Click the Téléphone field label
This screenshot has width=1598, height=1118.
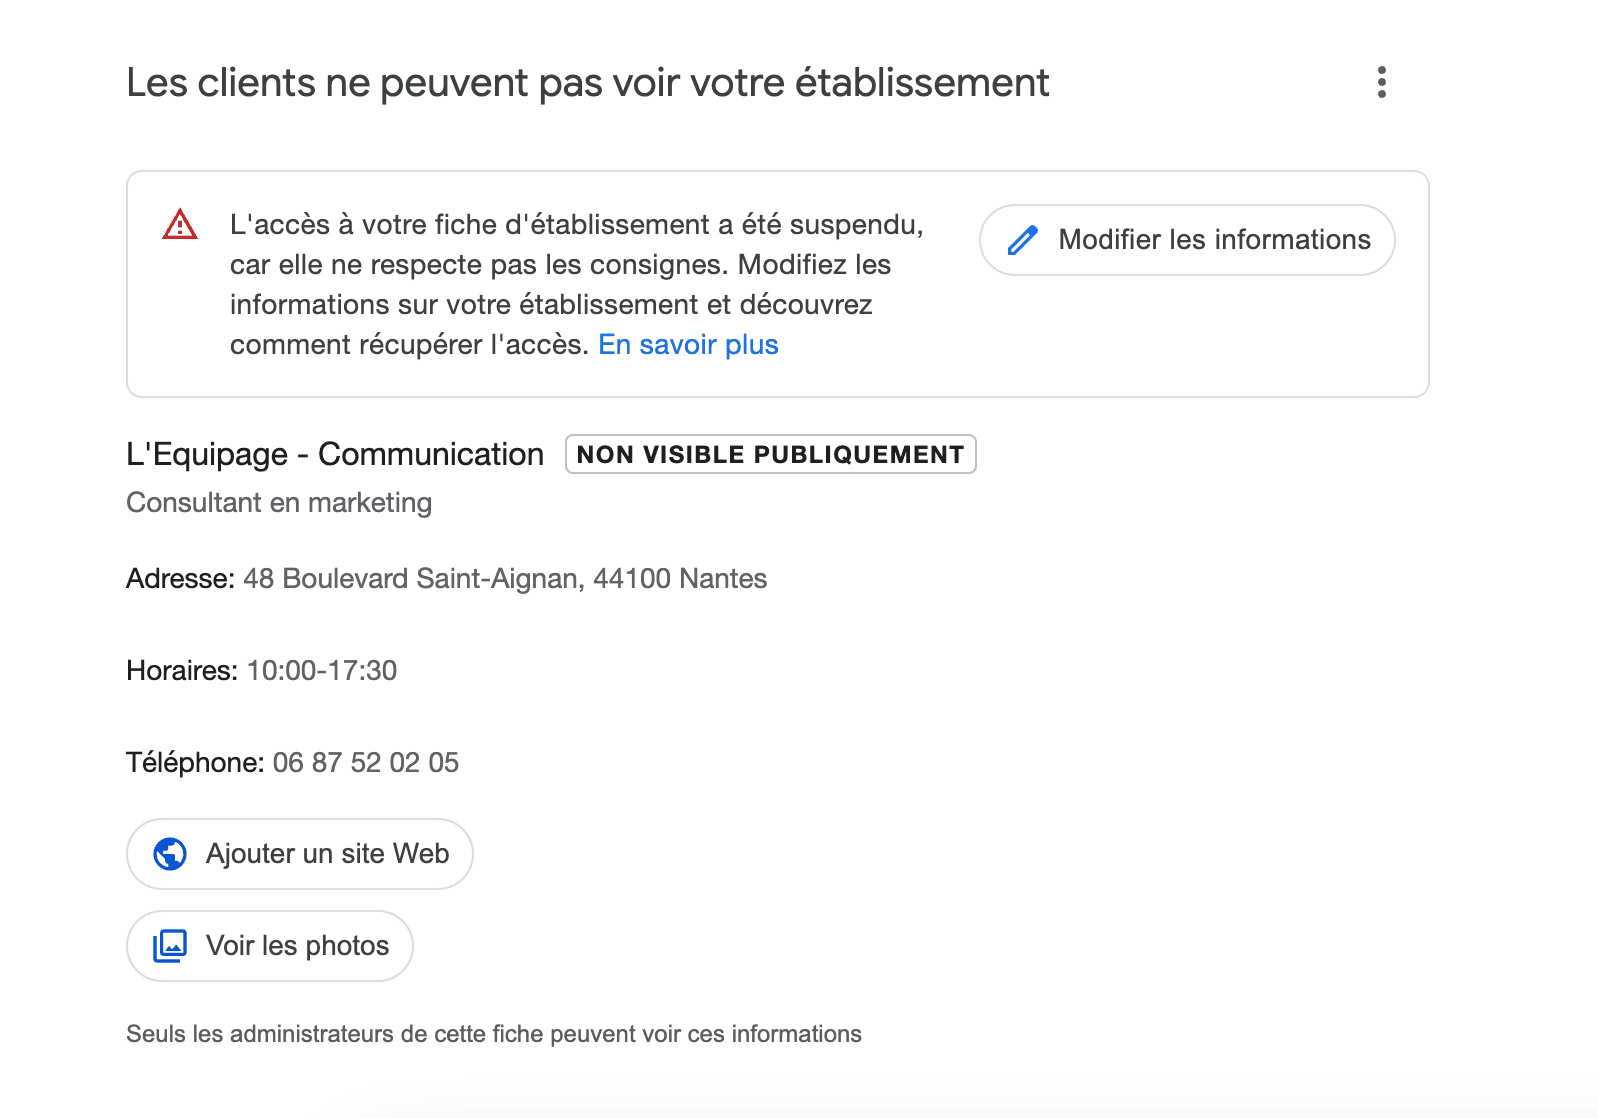pos(195,763)
